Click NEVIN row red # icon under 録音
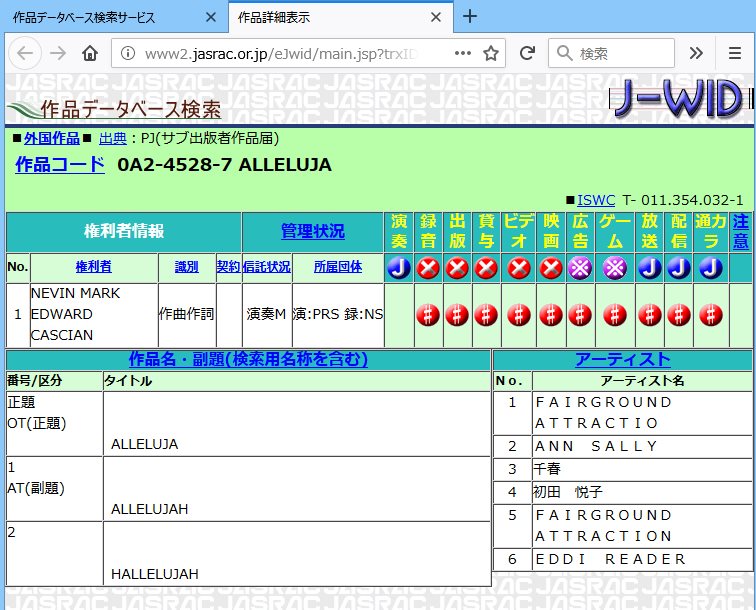 (428, 315)
